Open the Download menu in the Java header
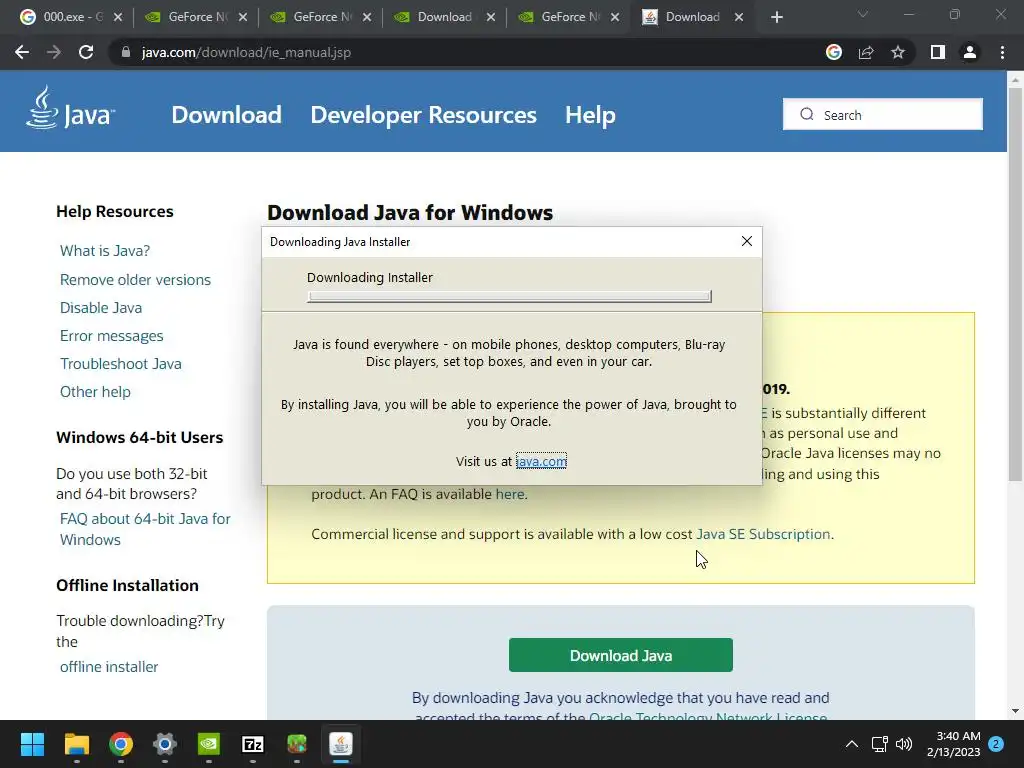This screenshot has width=1024, height=768. pyautogui.click(x=226, y=115)
